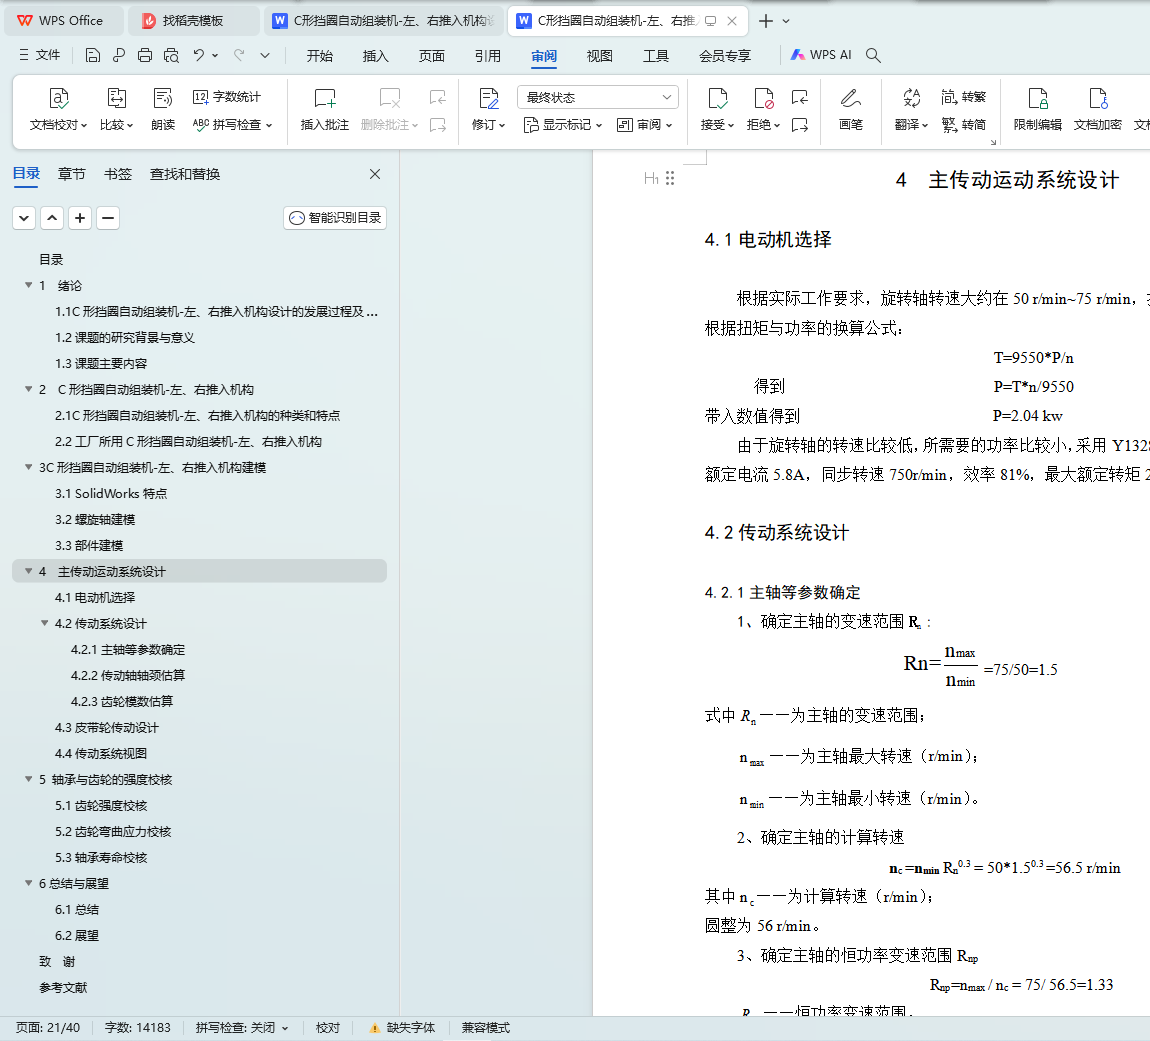
Task: Switch to the 开始 ribbon tab
Action: point(320,56)
